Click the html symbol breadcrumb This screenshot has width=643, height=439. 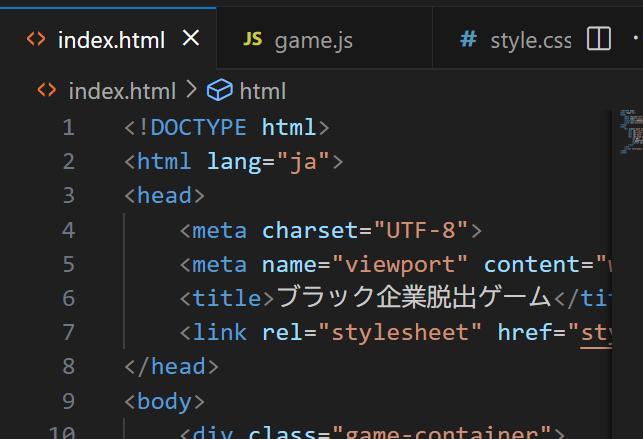tap(263, 91)
